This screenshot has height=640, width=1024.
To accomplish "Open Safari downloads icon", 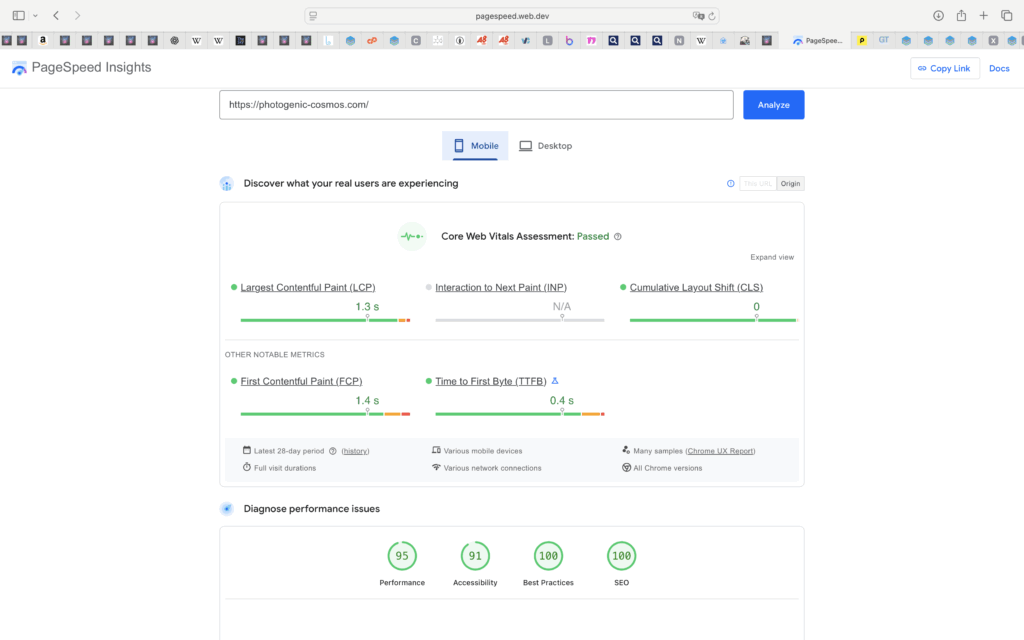I will [x=938, y=15].
